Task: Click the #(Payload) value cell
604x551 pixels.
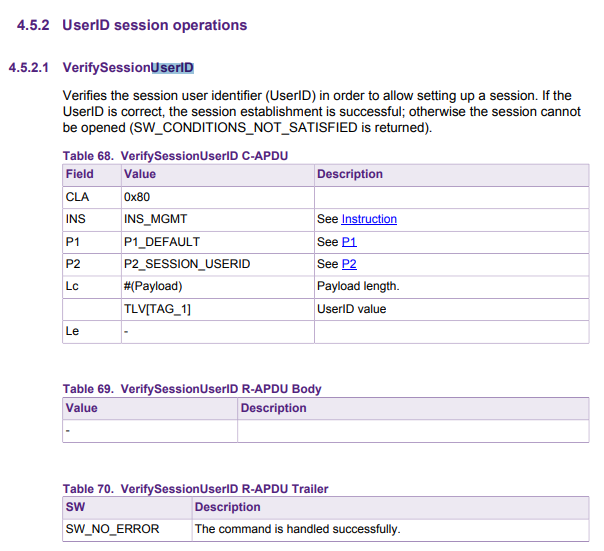Action: 153,286
